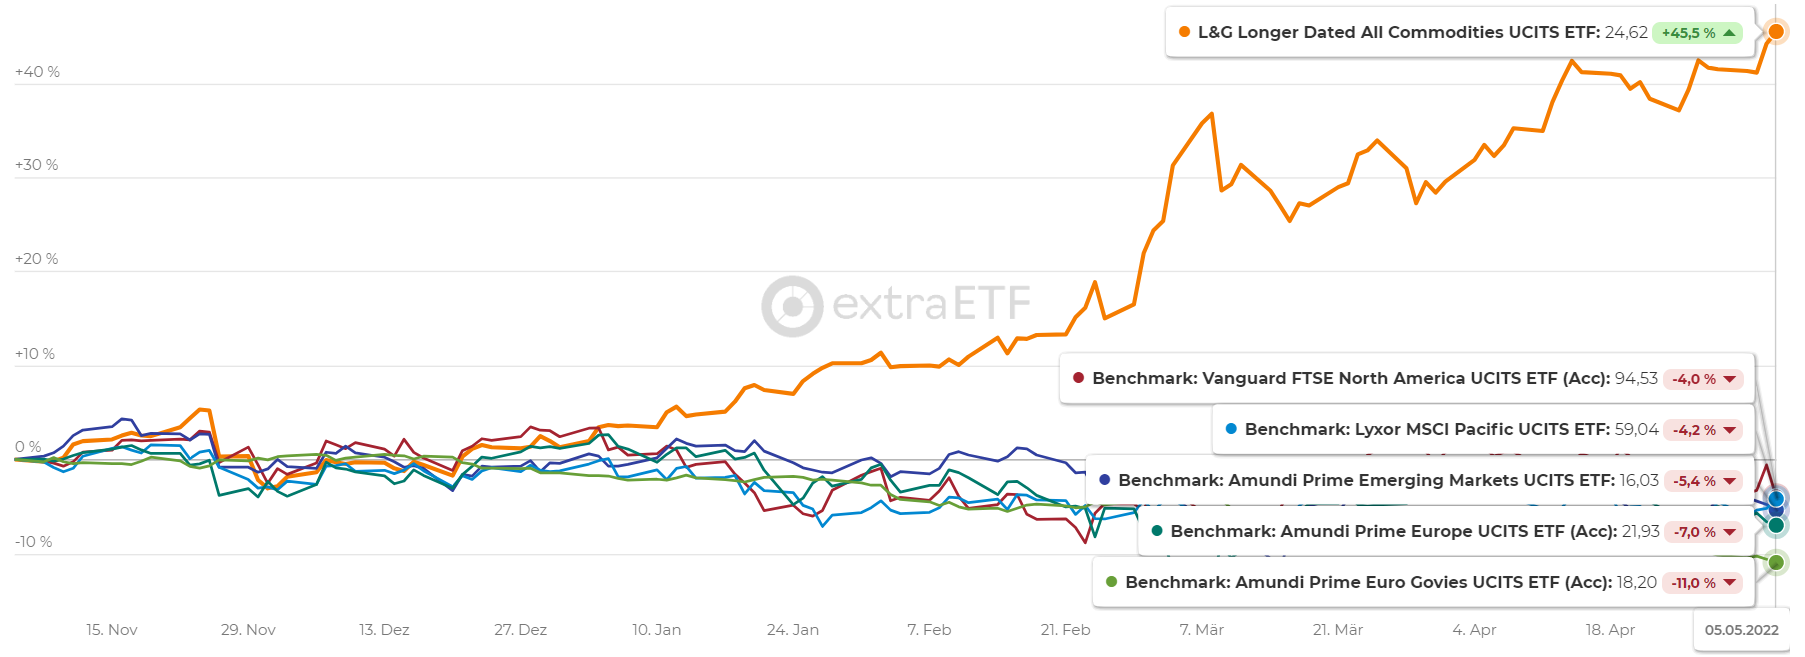Image resolution: width=1805 pixels, height=657 pixels.
Task: Click the green dot beside Amundi Prime Euro Govies
Action: point(1112,582)
